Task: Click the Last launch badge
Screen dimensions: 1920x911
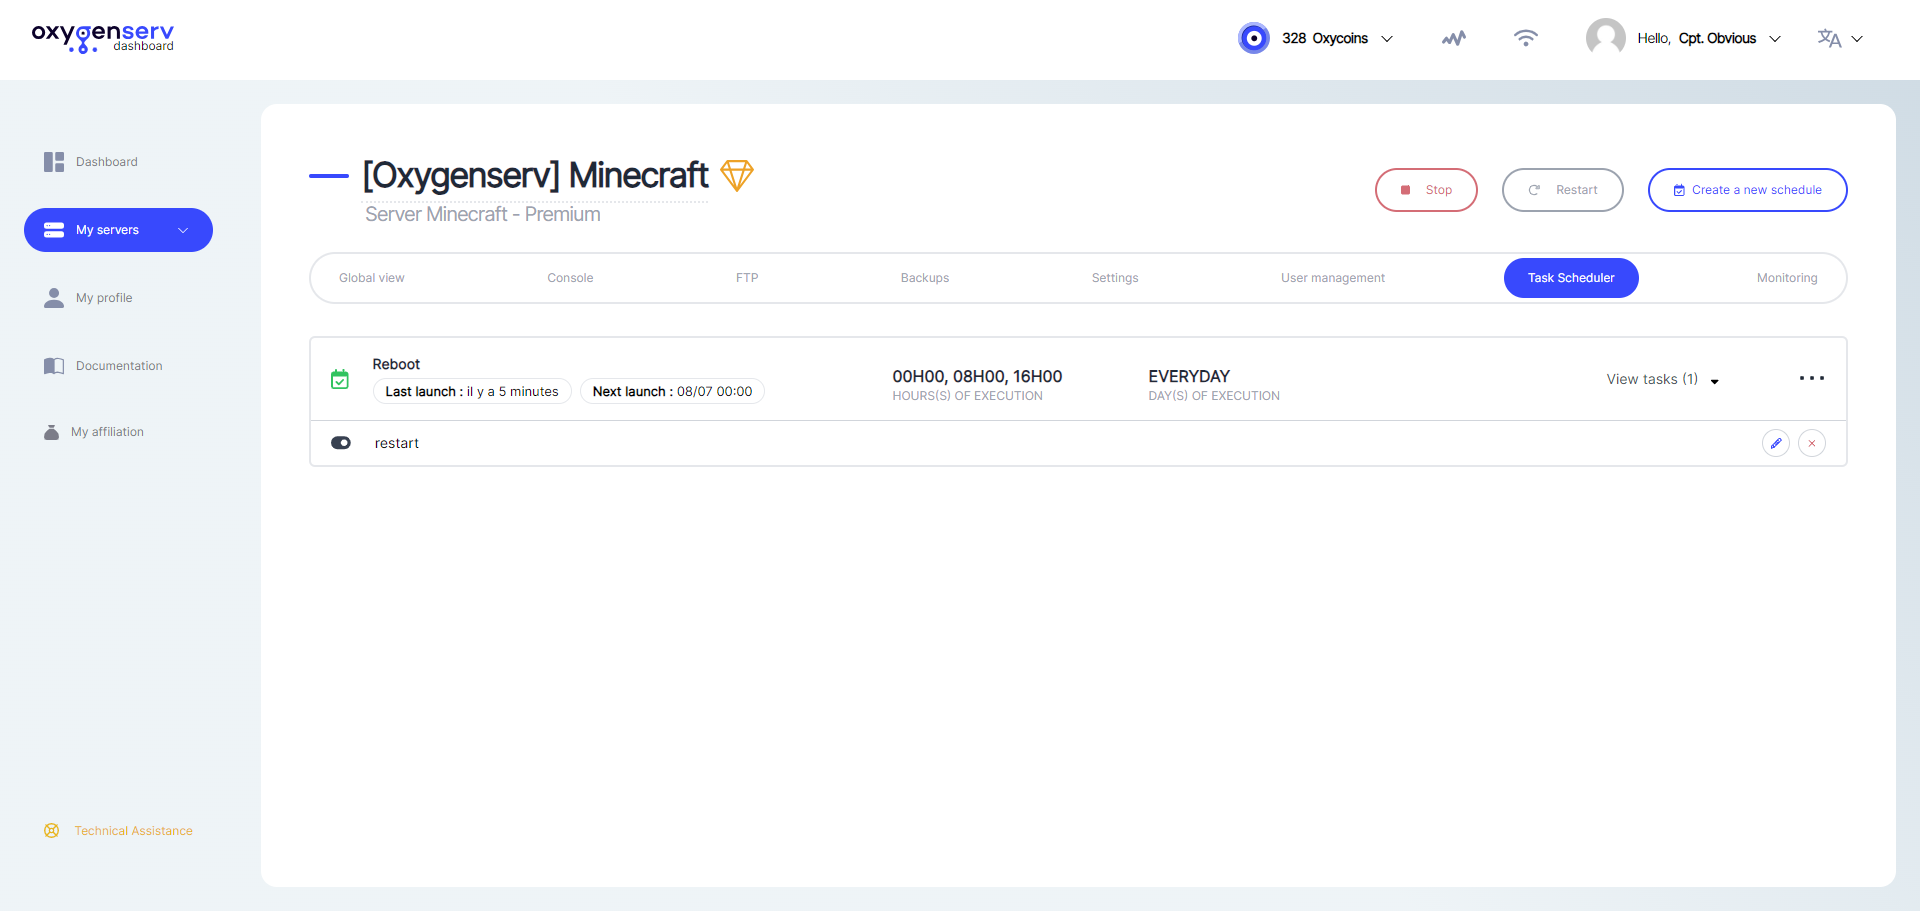Action: tap(472, 391)
